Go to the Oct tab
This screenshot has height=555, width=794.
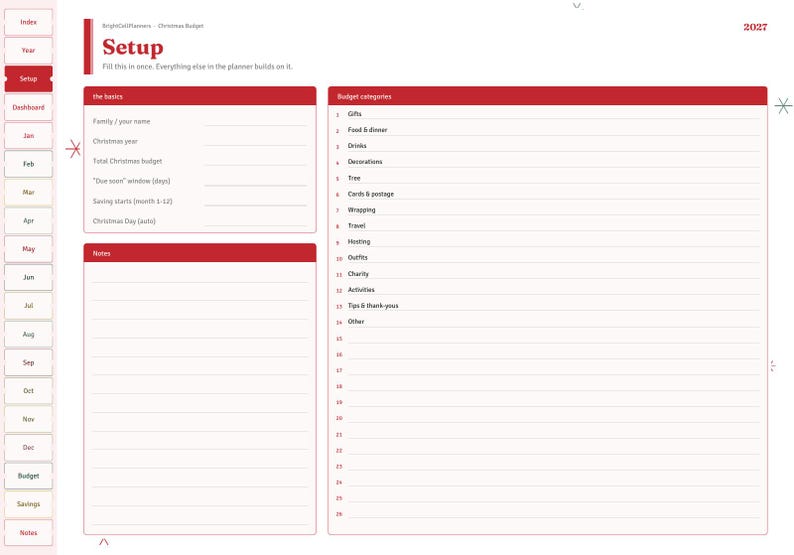pyautogui.click(x=28, y=391)
